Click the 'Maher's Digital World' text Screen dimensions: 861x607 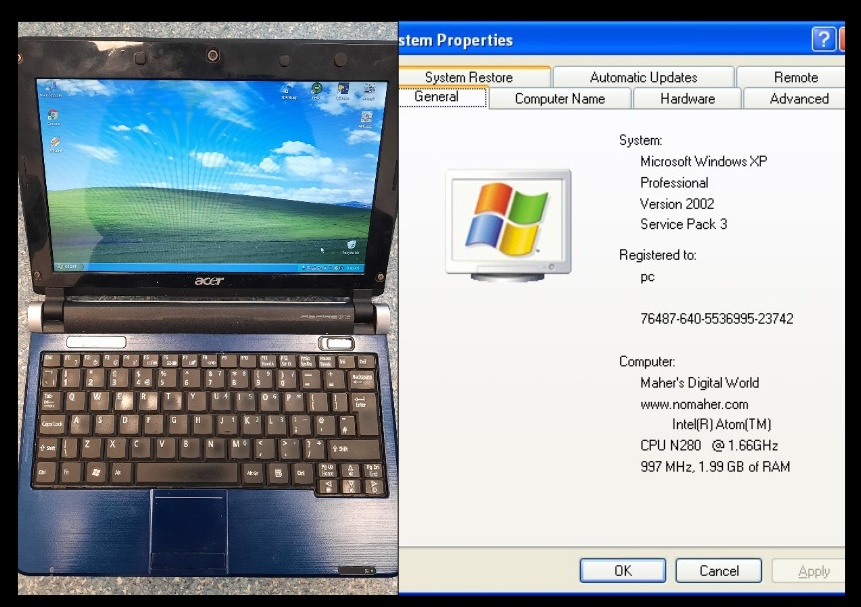click(x=700, y=383)
